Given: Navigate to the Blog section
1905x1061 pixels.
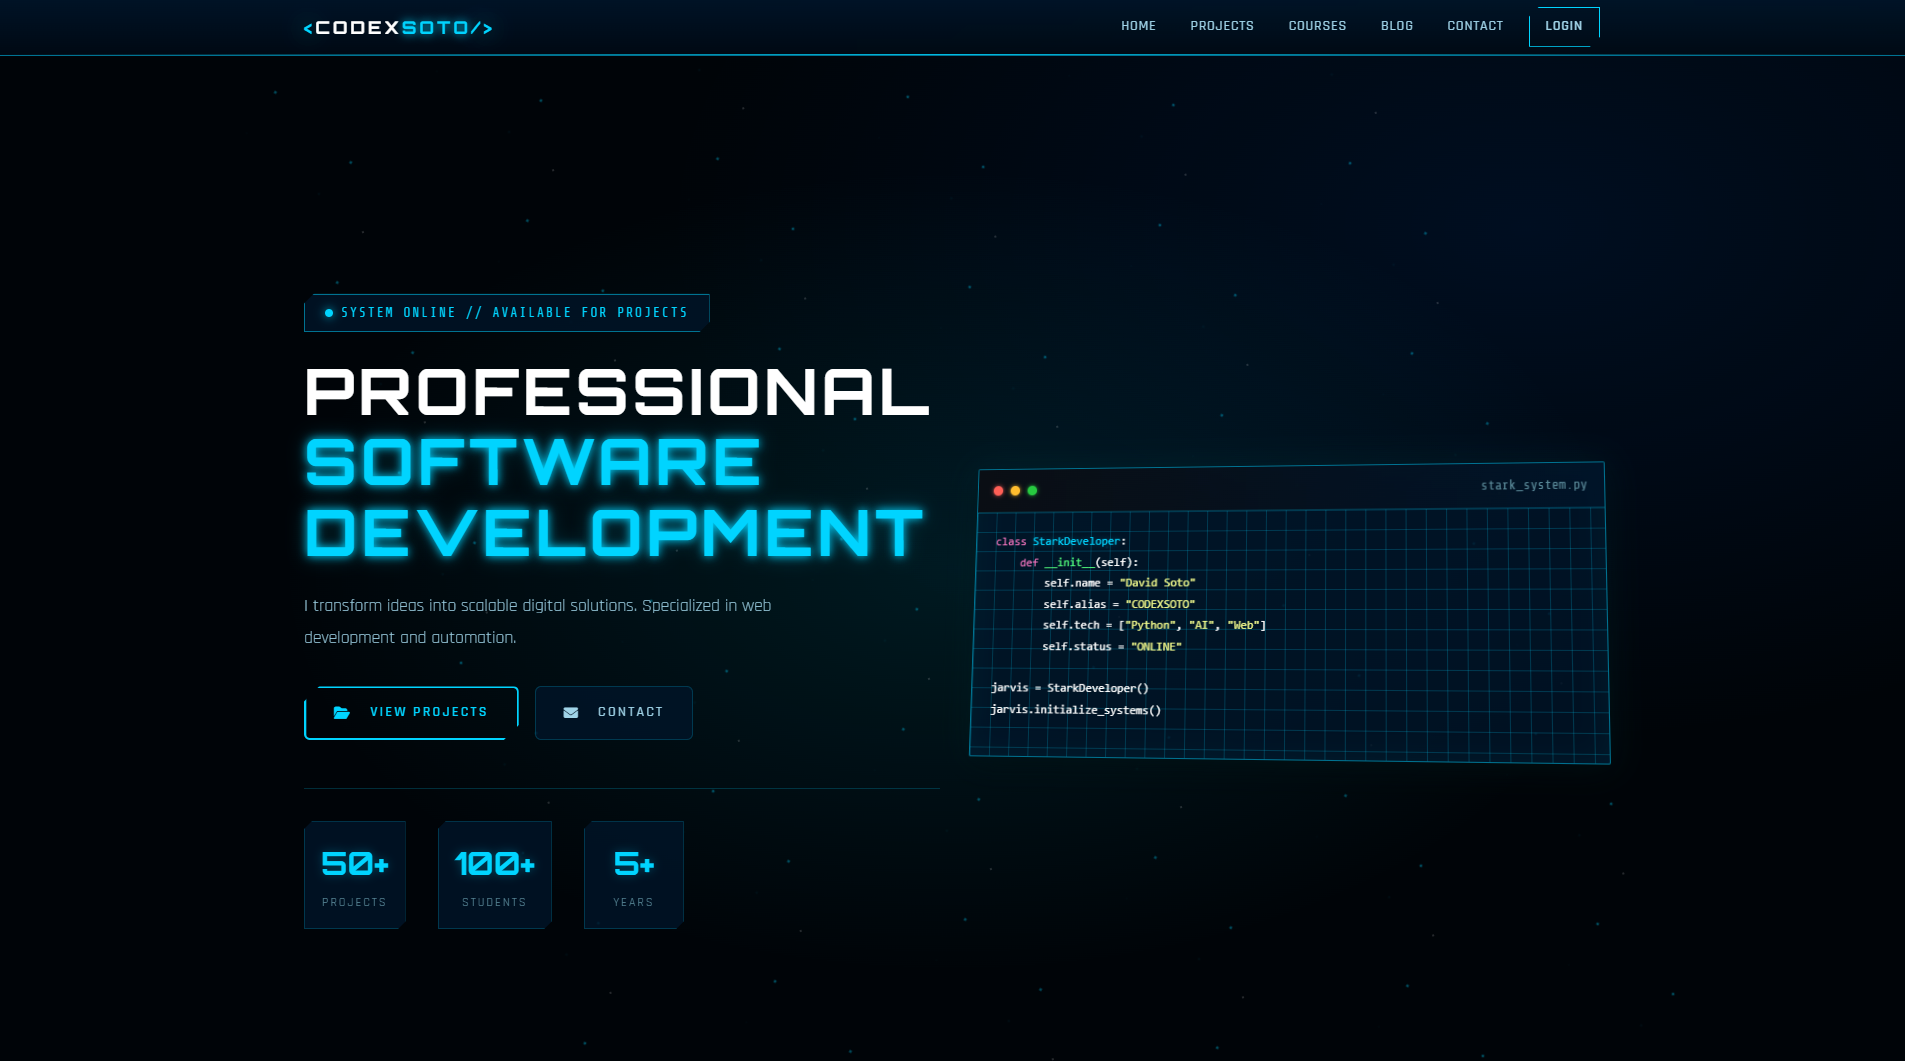Looking at the screenshot, I should point(1396,26).
